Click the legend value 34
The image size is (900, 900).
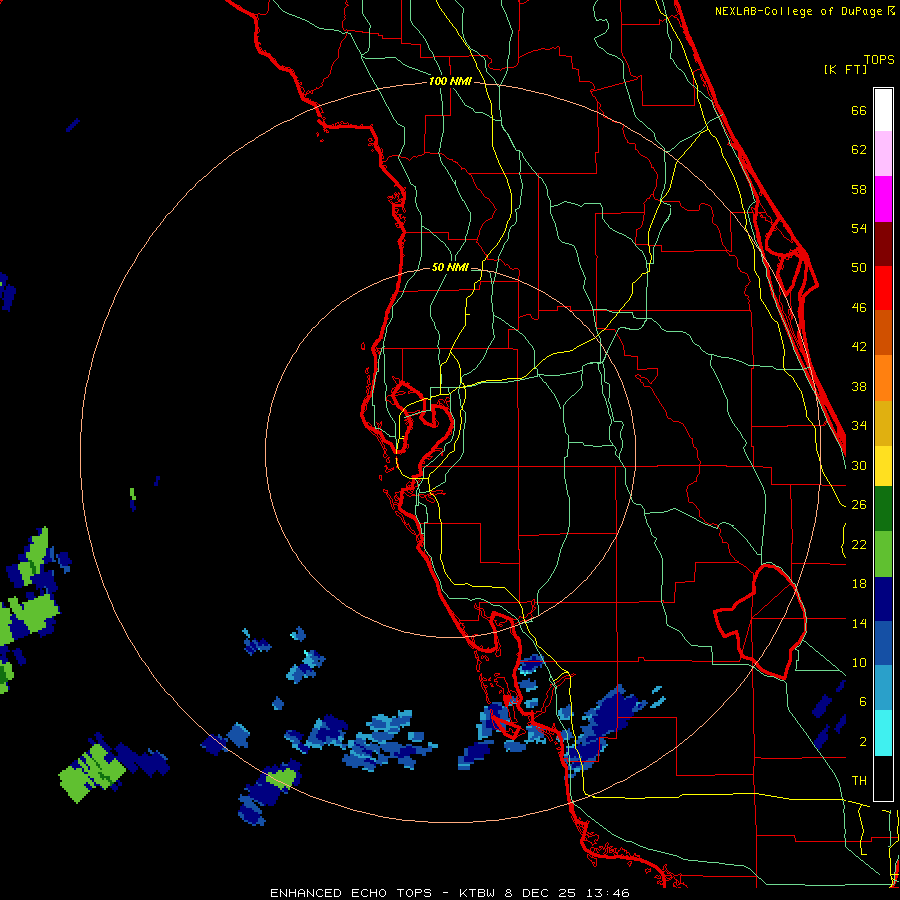(859, 425)
